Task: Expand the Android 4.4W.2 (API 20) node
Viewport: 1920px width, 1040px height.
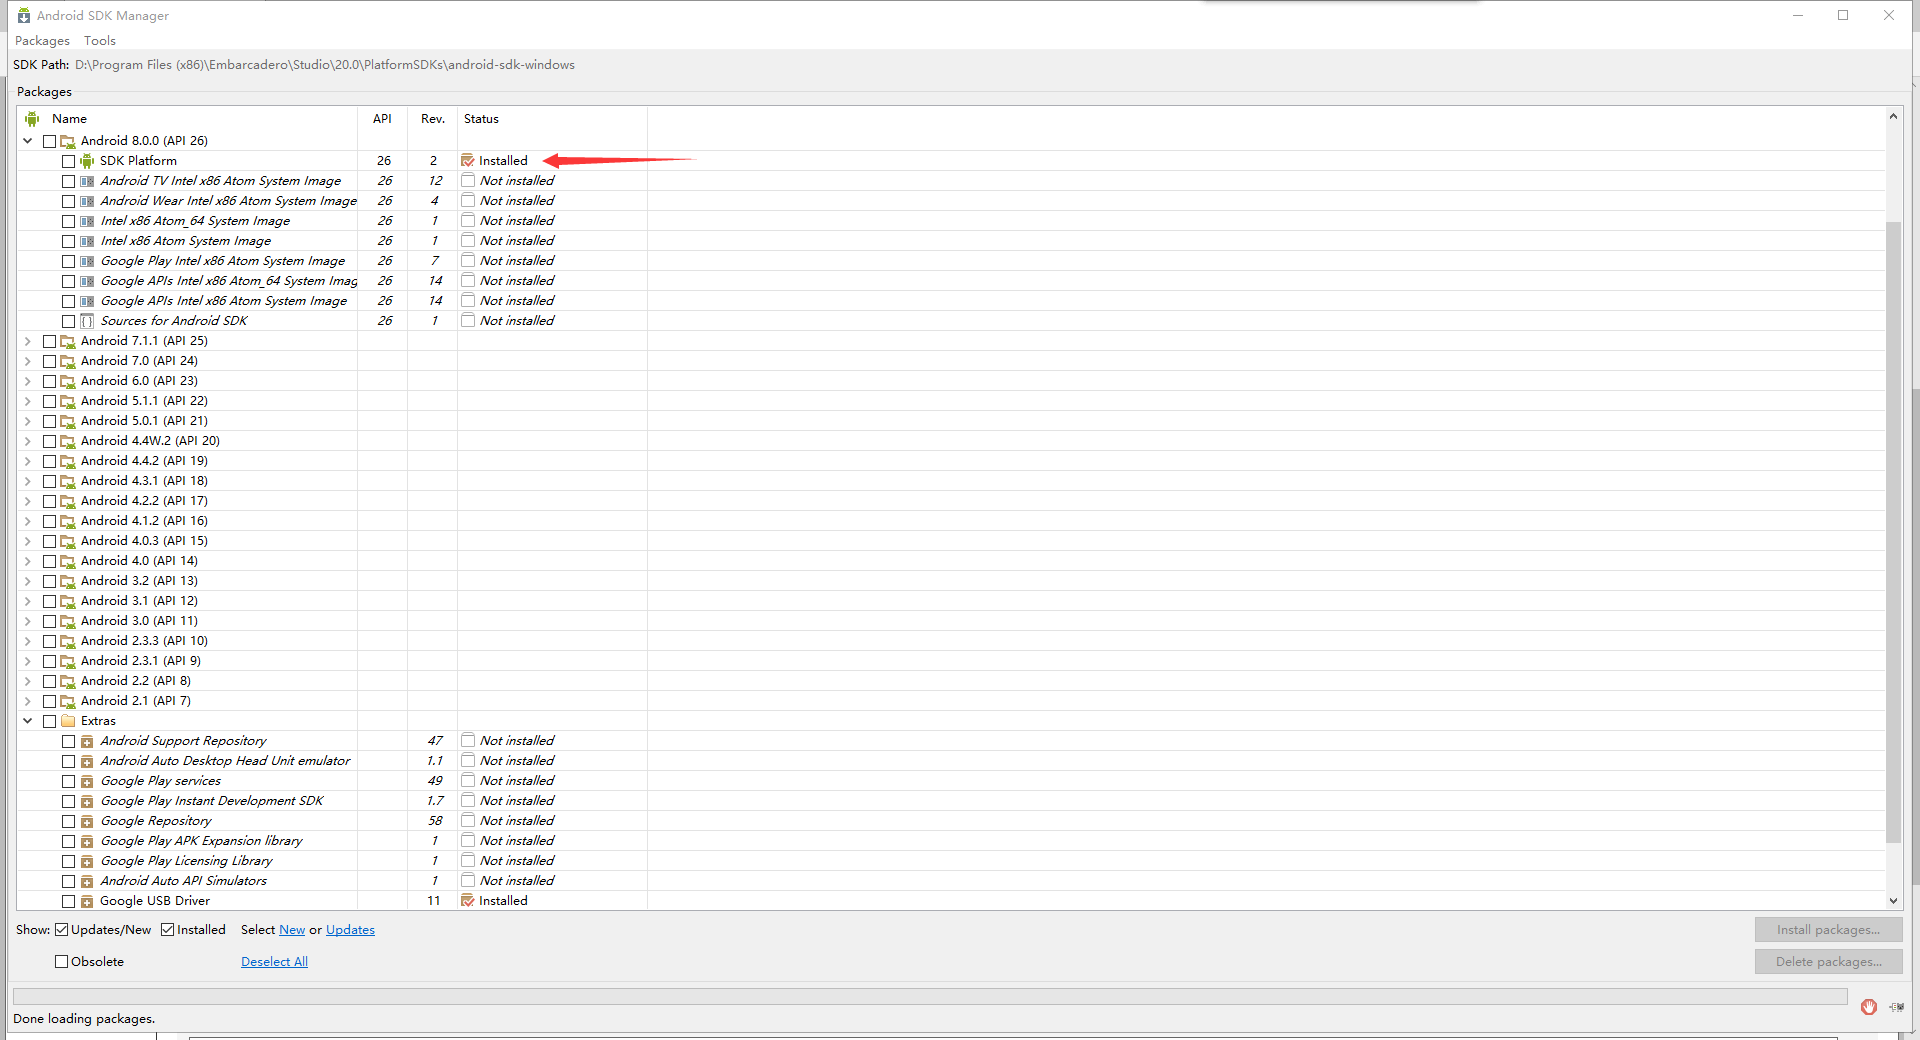Action: (x=28, y=441)
